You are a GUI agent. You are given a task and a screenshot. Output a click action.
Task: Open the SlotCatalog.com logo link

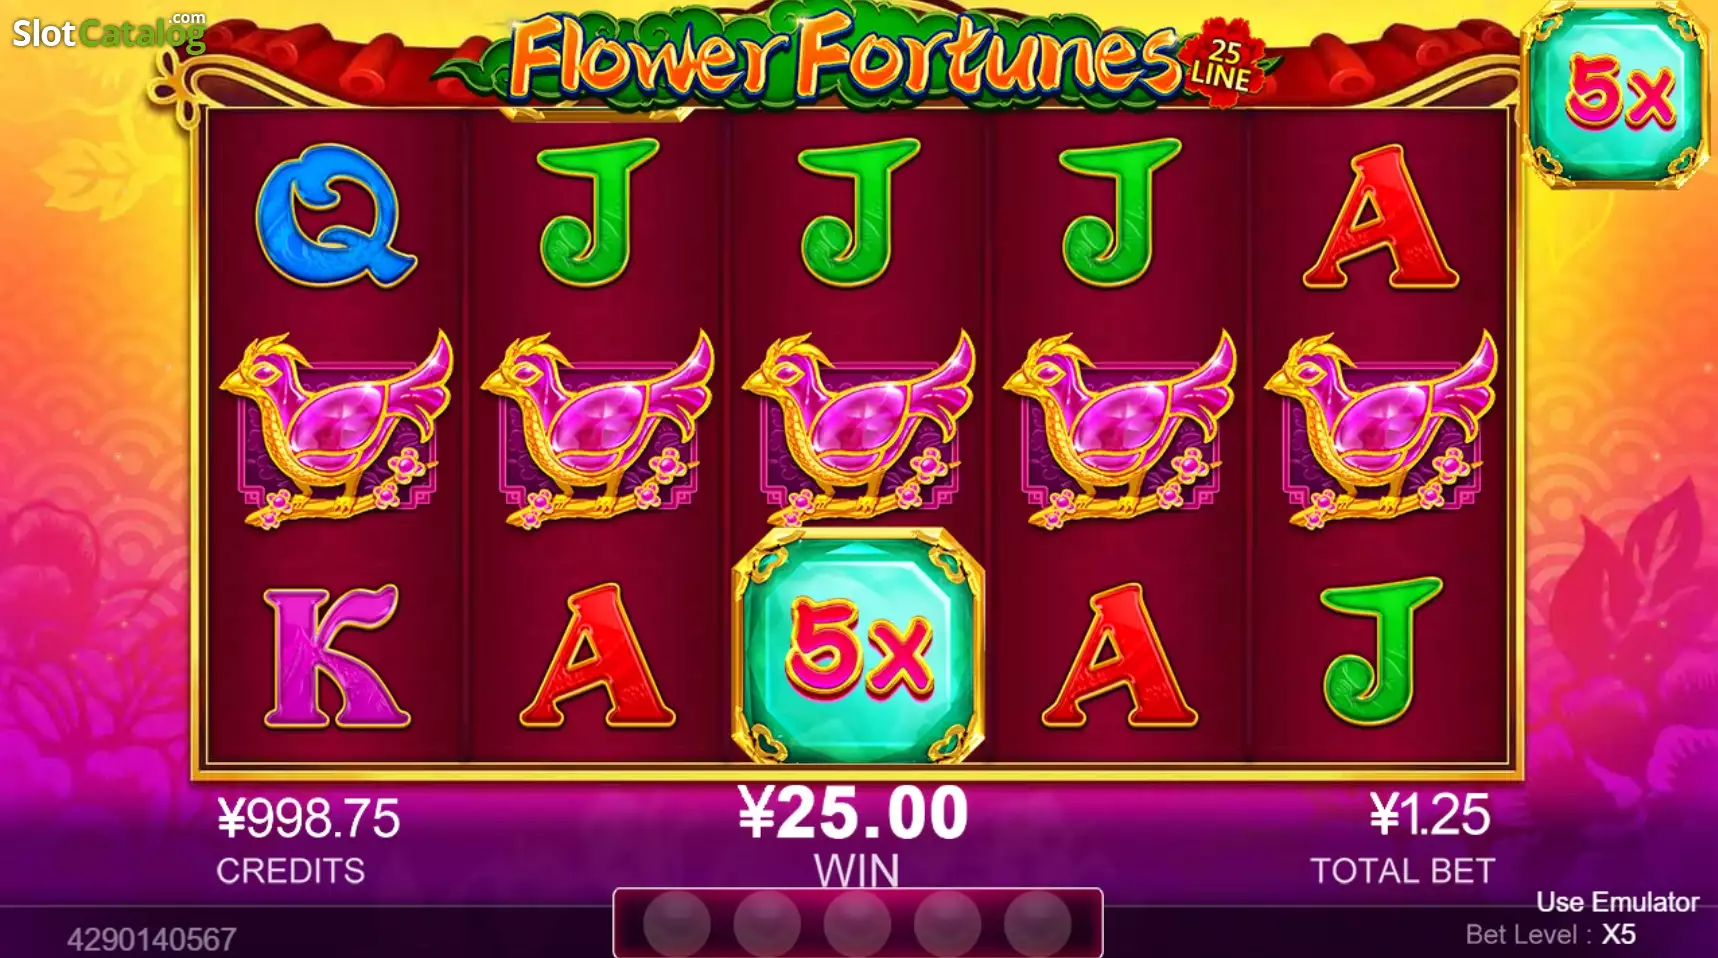[108, 32]
